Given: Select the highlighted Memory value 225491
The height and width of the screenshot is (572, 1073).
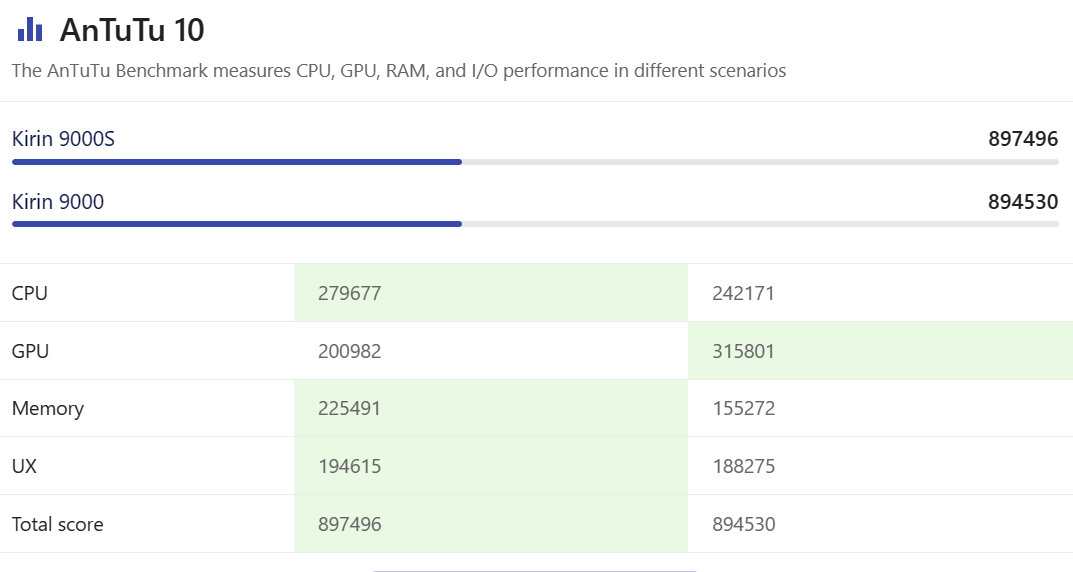Looking at the screenshot, I should [350, 408].
